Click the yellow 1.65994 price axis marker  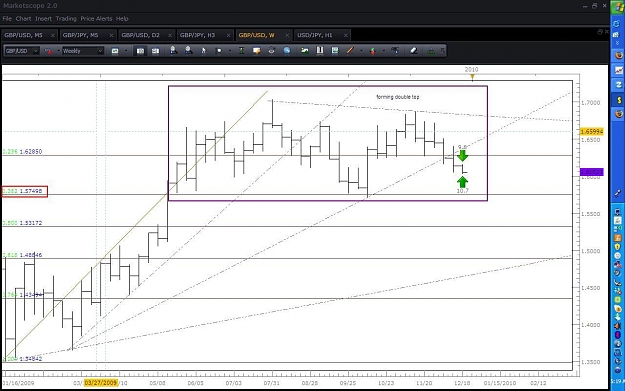(592, 132)
